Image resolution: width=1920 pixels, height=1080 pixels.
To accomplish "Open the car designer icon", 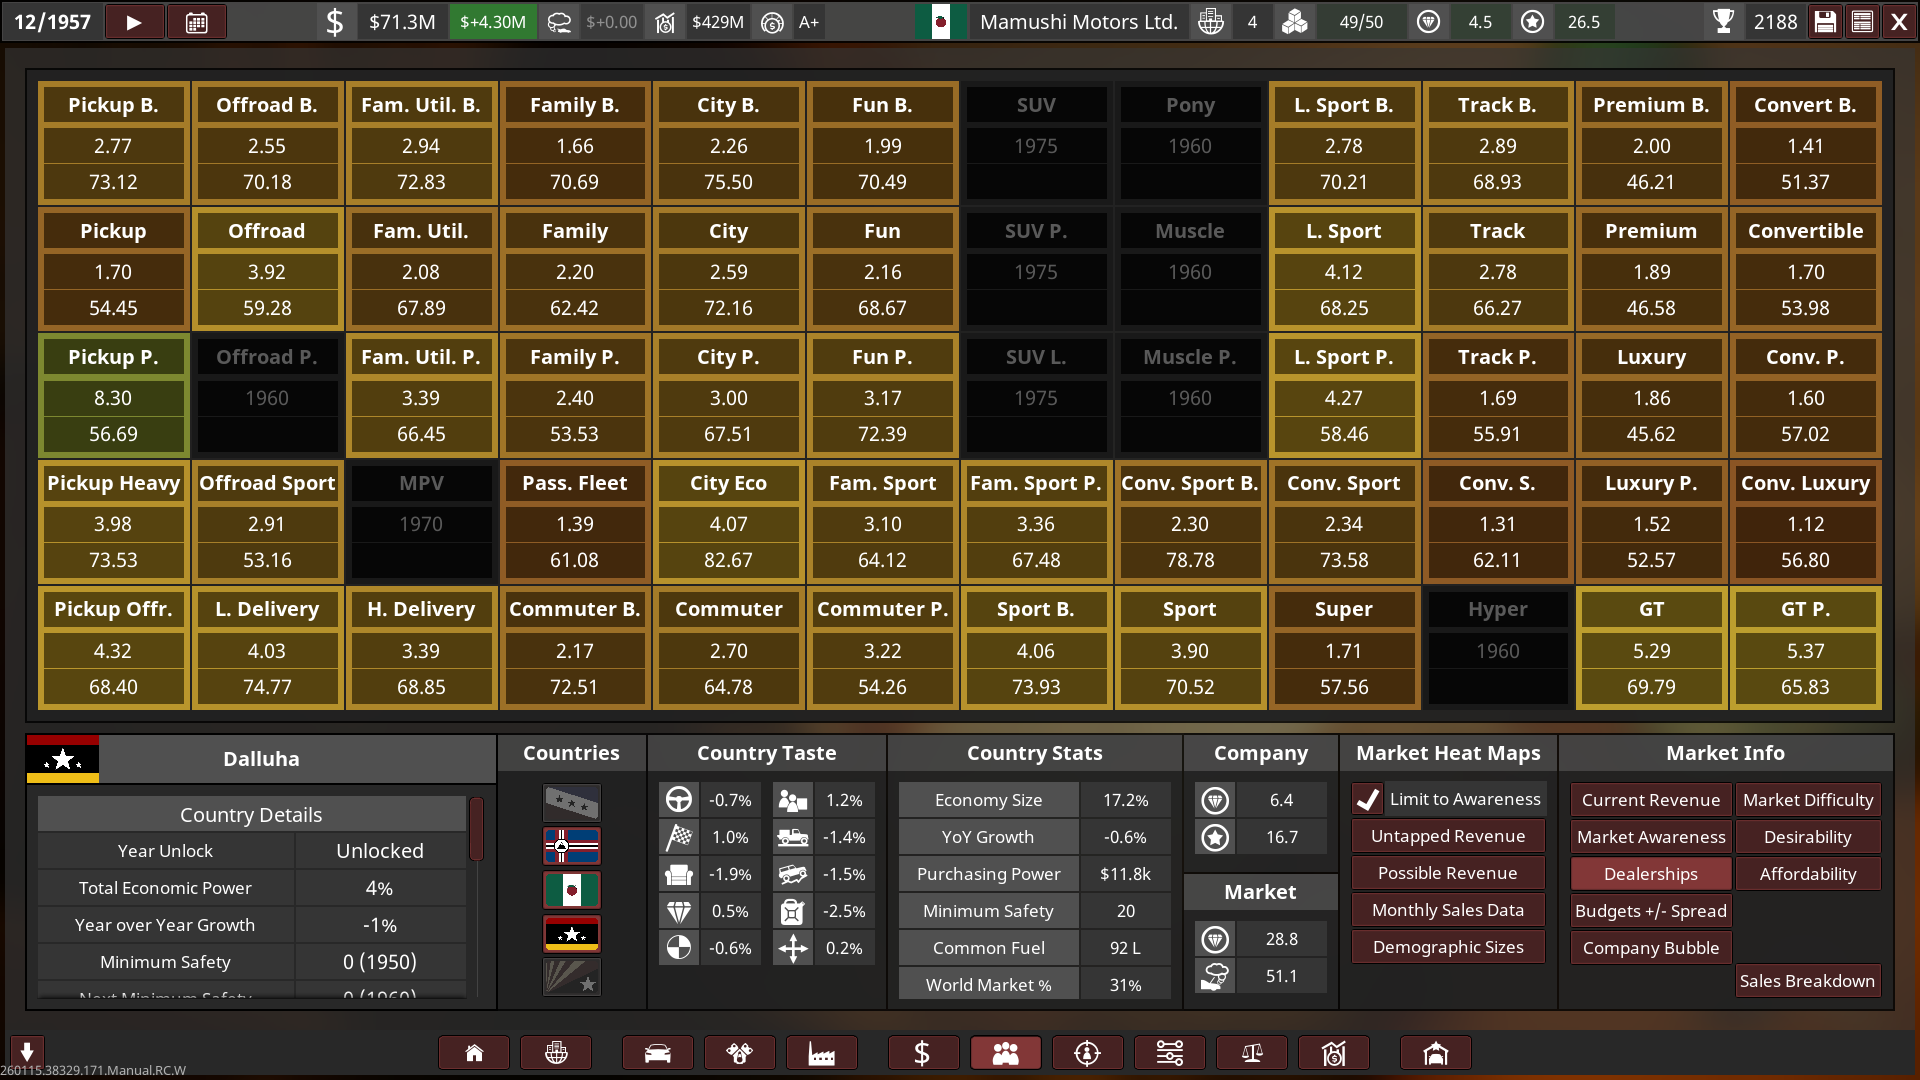I will tap(657, 1053).
